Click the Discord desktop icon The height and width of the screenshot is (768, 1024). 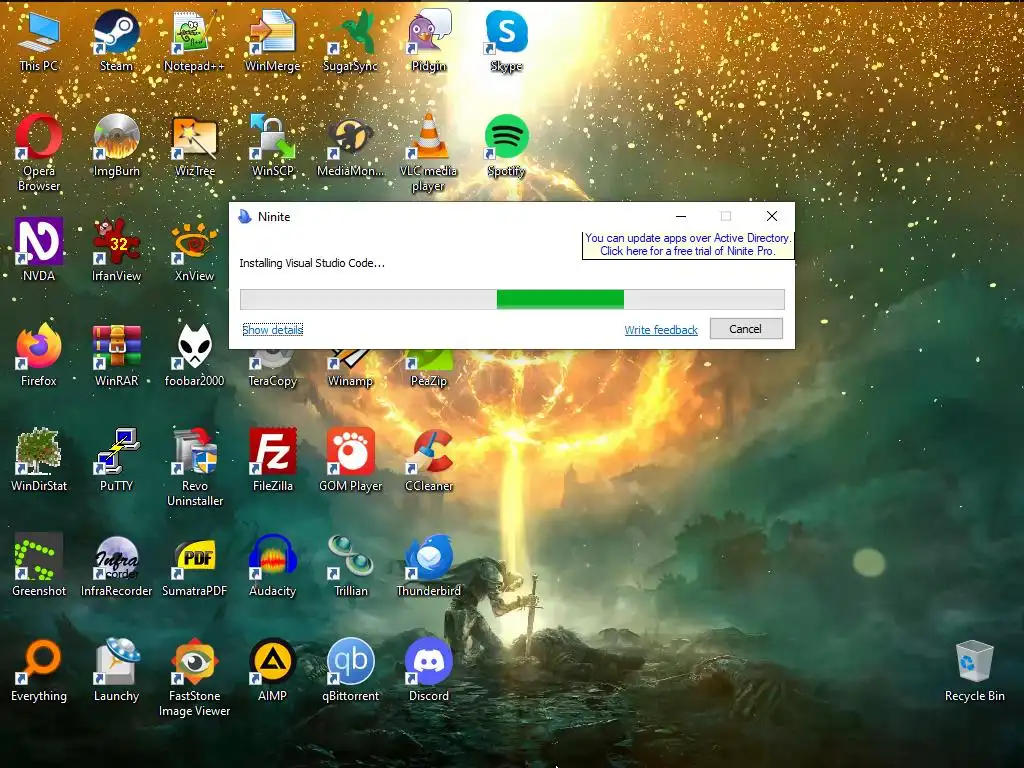click(428, 670)
